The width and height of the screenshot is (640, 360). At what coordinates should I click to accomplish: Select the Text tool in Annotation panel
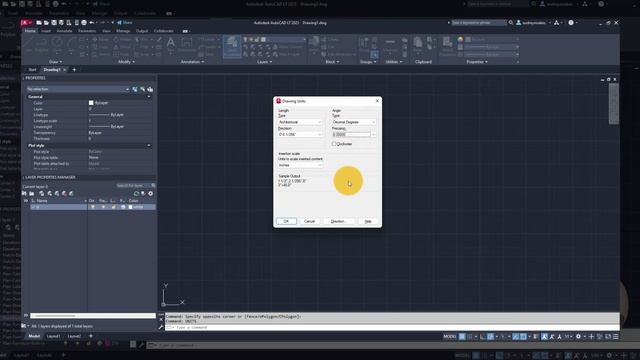[171, 44]
